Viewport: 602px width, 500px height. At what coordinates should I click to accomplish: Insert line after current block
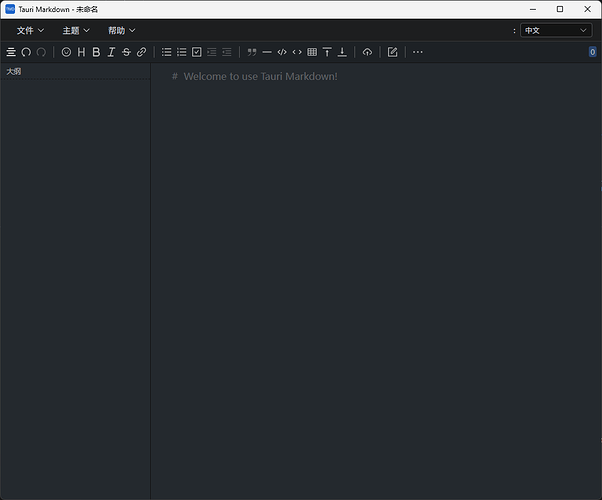(x=342, y=52)
